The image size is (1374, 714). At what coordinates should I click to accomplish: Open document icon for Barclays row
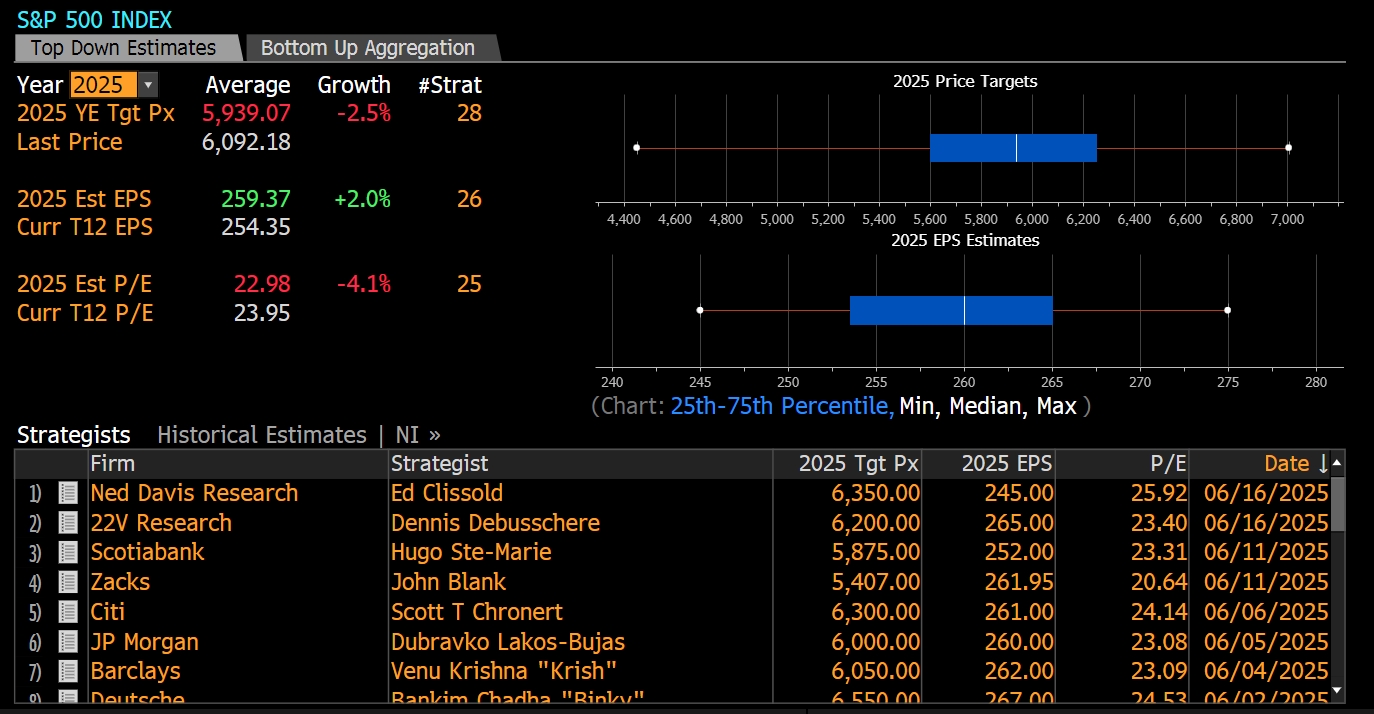click(68, 671)
